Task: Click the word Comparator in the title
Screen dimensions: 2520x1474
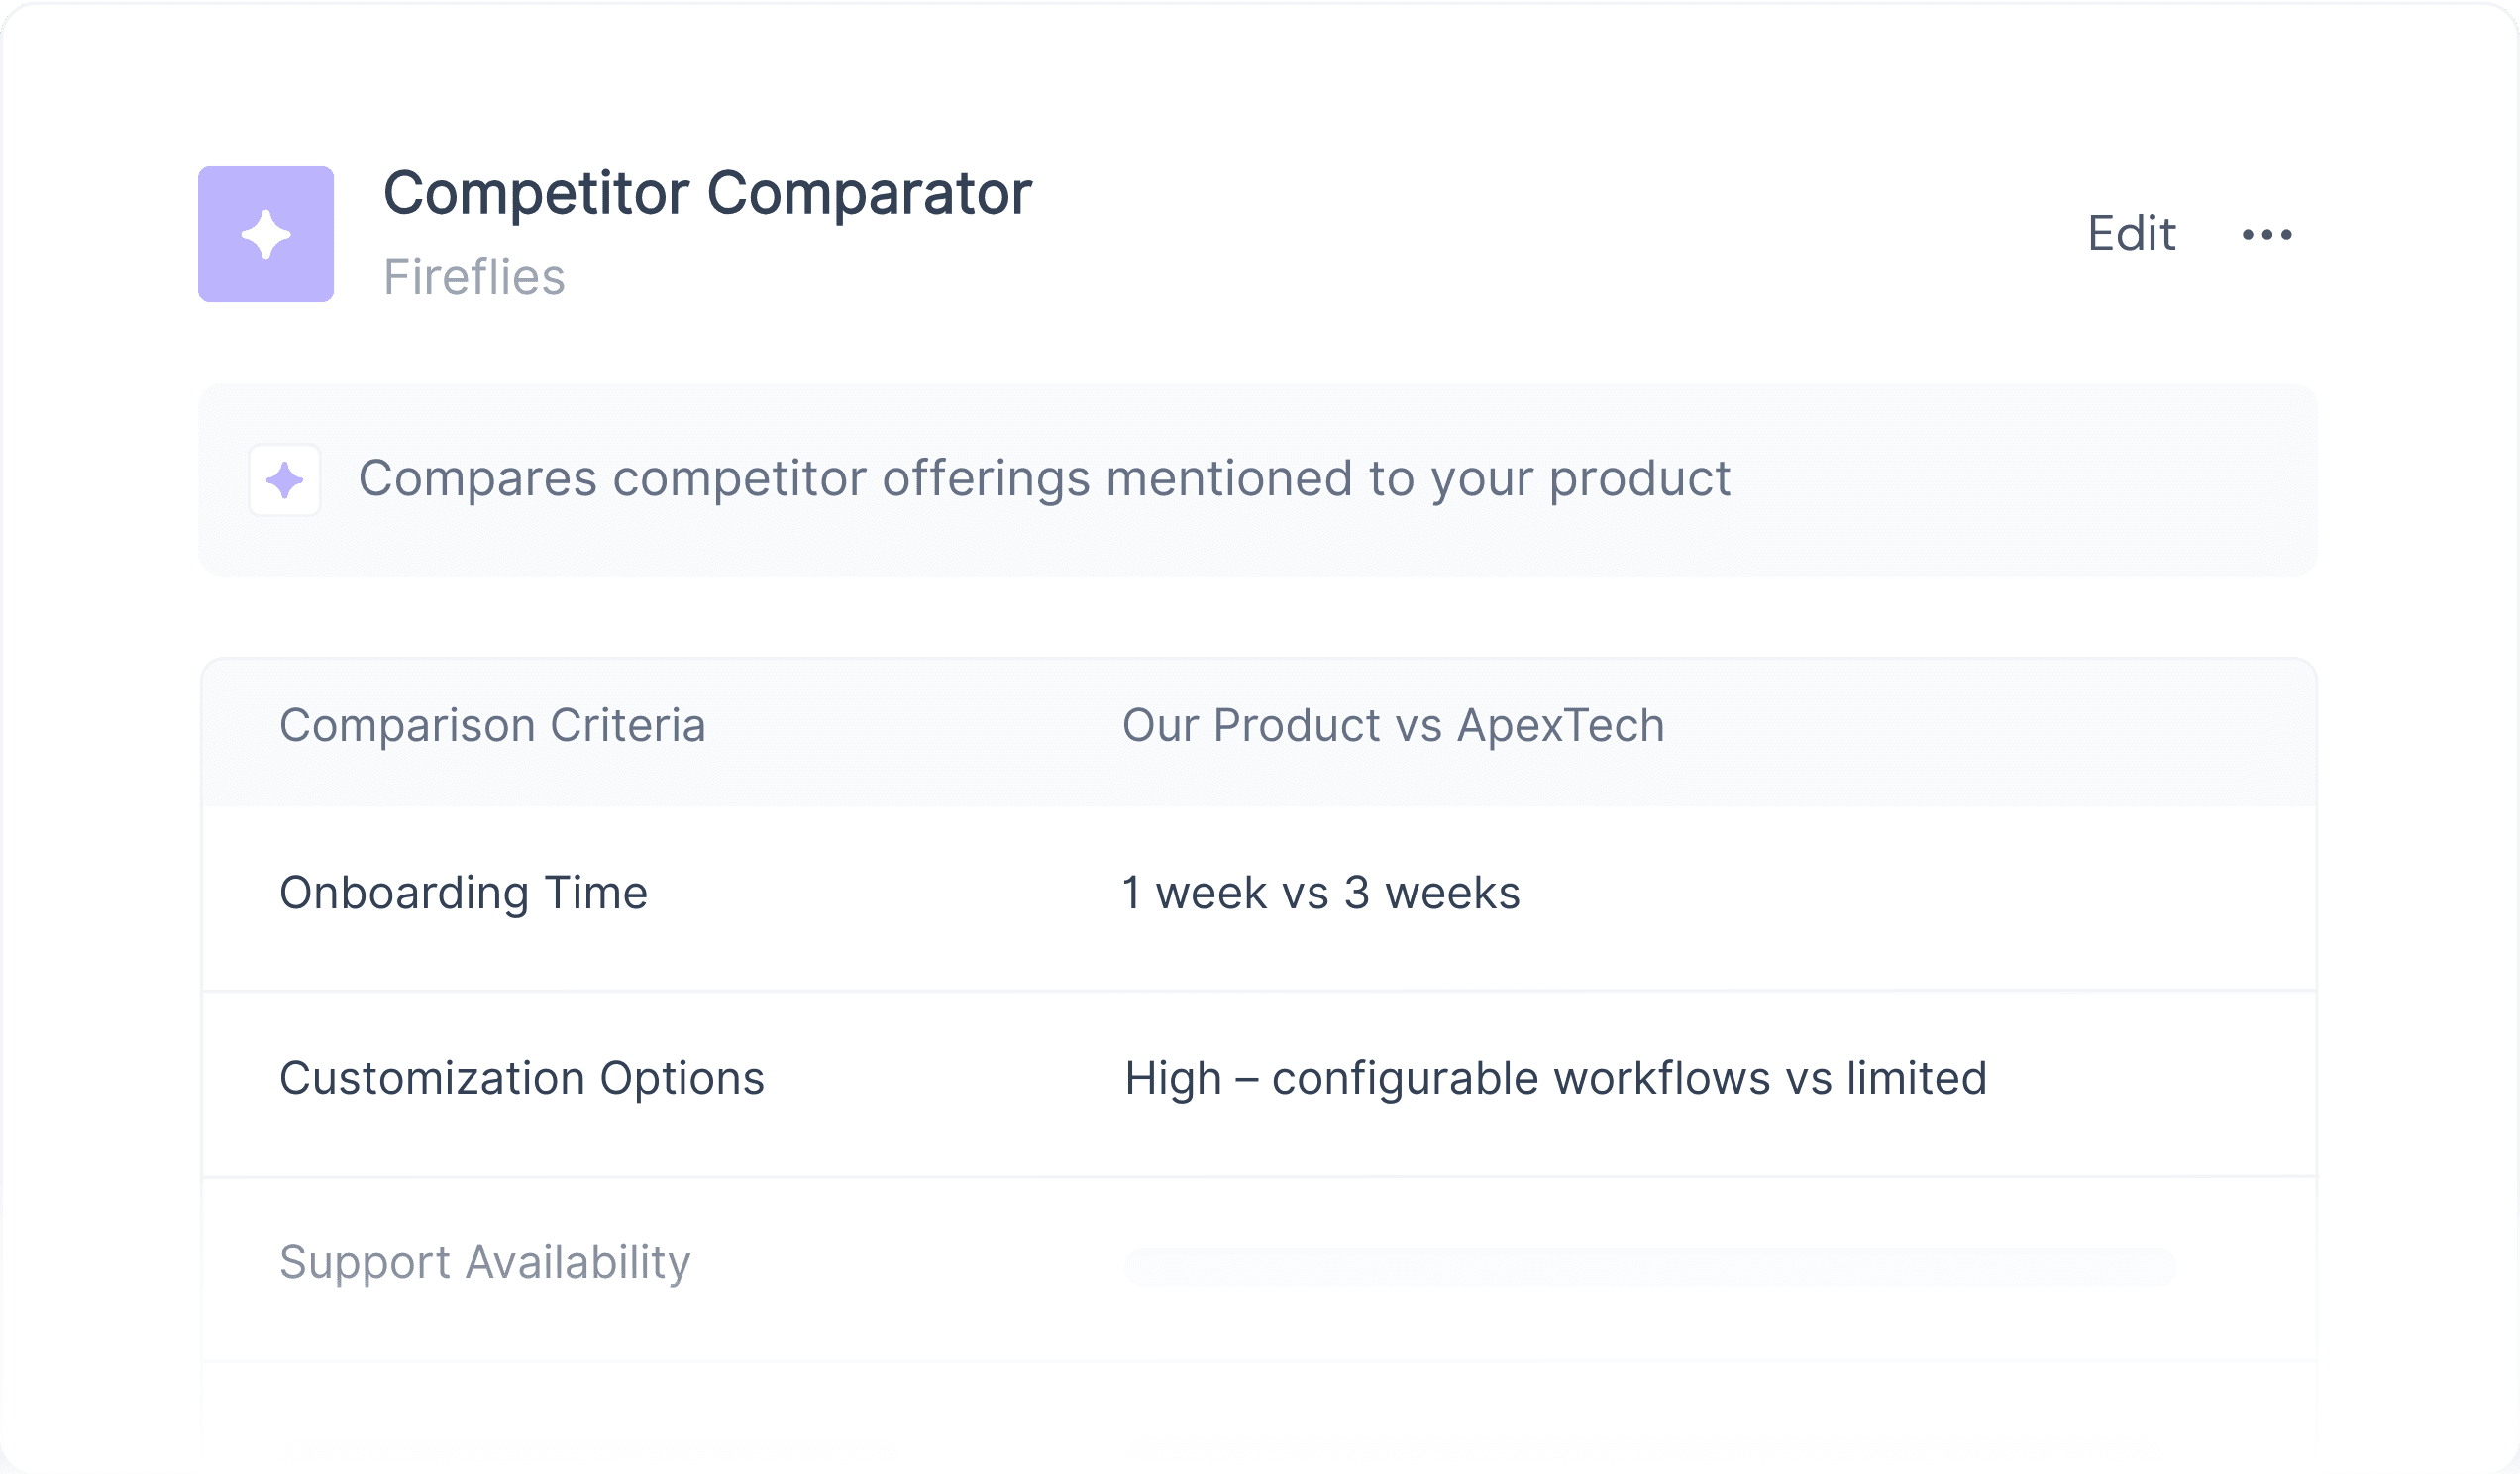Action: [869, 192]
